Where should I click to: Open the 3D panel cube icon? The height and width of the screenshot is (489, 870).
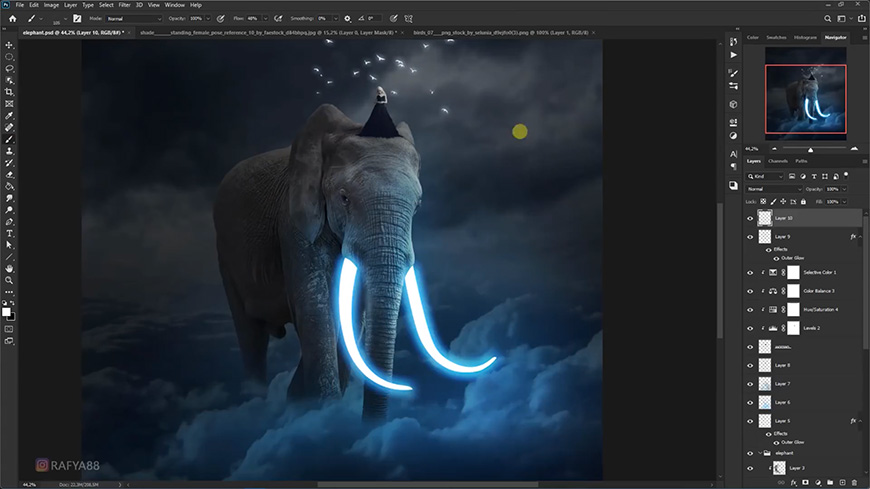click(734, 104)
